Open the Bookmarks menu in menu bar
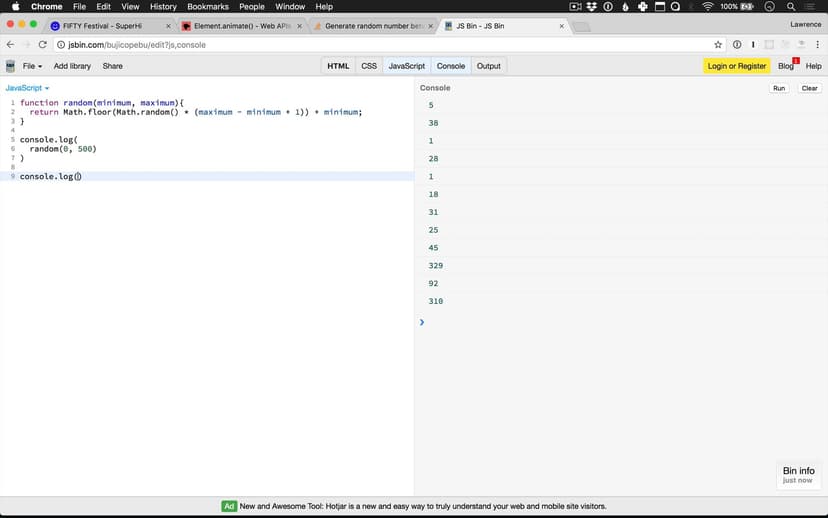The image size is (828, 518). tap(208, 6)
